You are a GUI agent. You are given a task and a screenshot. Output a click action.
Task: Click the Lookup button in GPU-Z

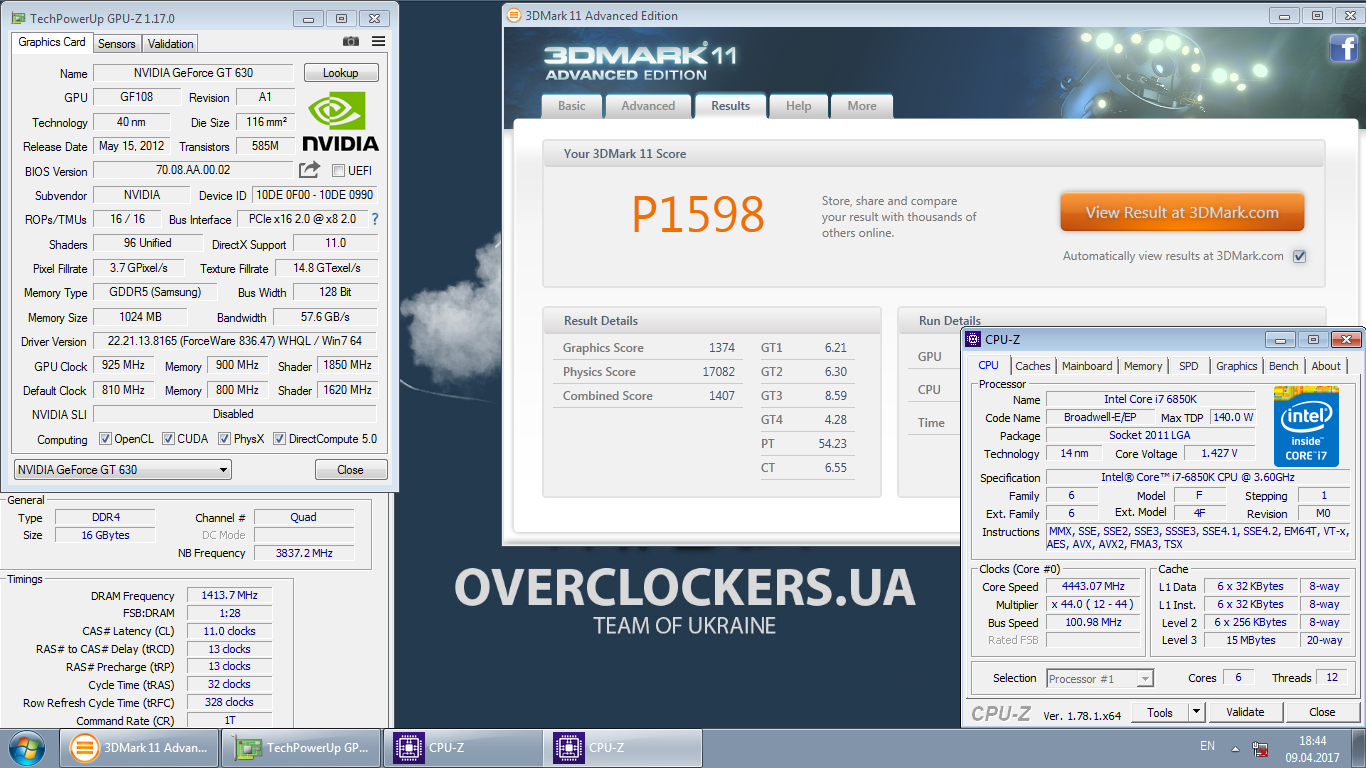pos(340,73)
